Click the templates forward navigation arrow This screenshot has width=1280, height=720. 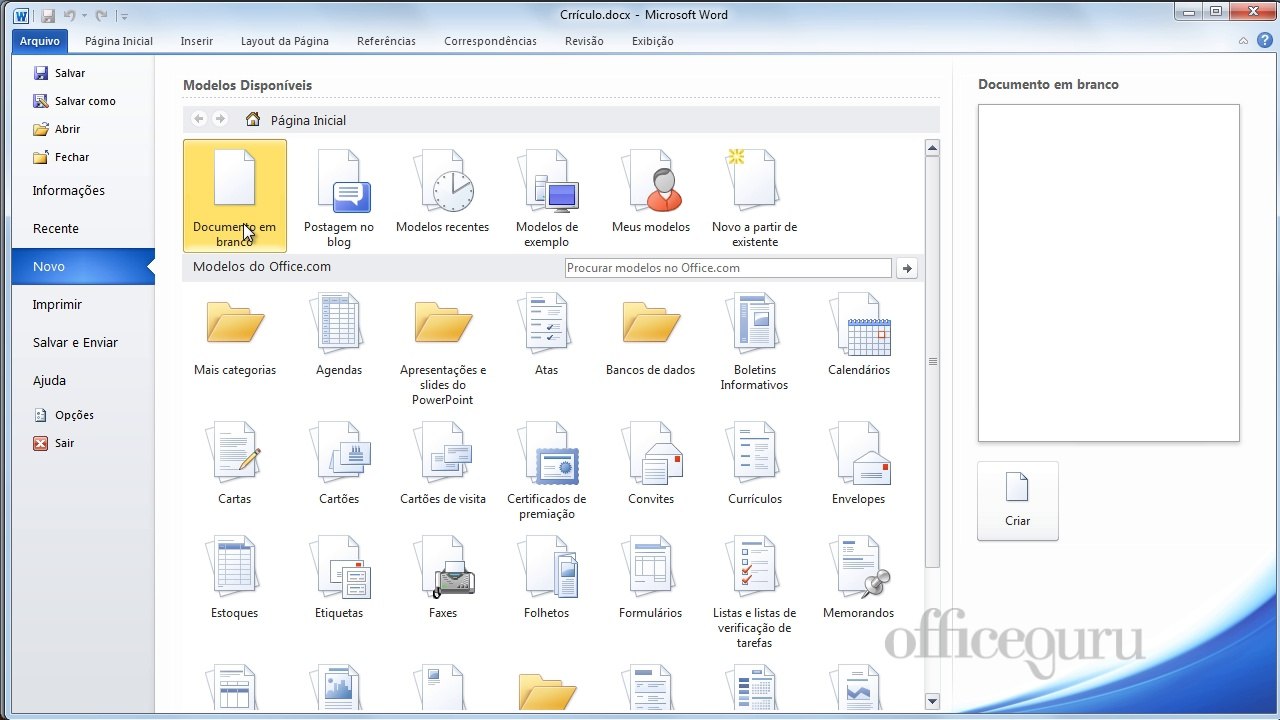tap(220, 119)
